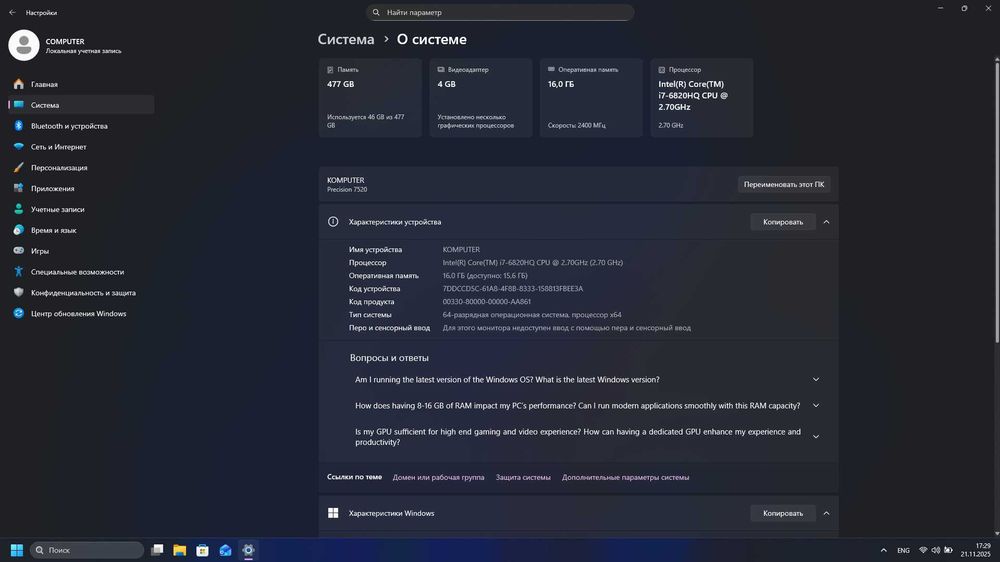Image resolution: width=1000 pixels, height=562 pixels.
Task: Open Task View on the taskbar
Action: pos(157,550)
